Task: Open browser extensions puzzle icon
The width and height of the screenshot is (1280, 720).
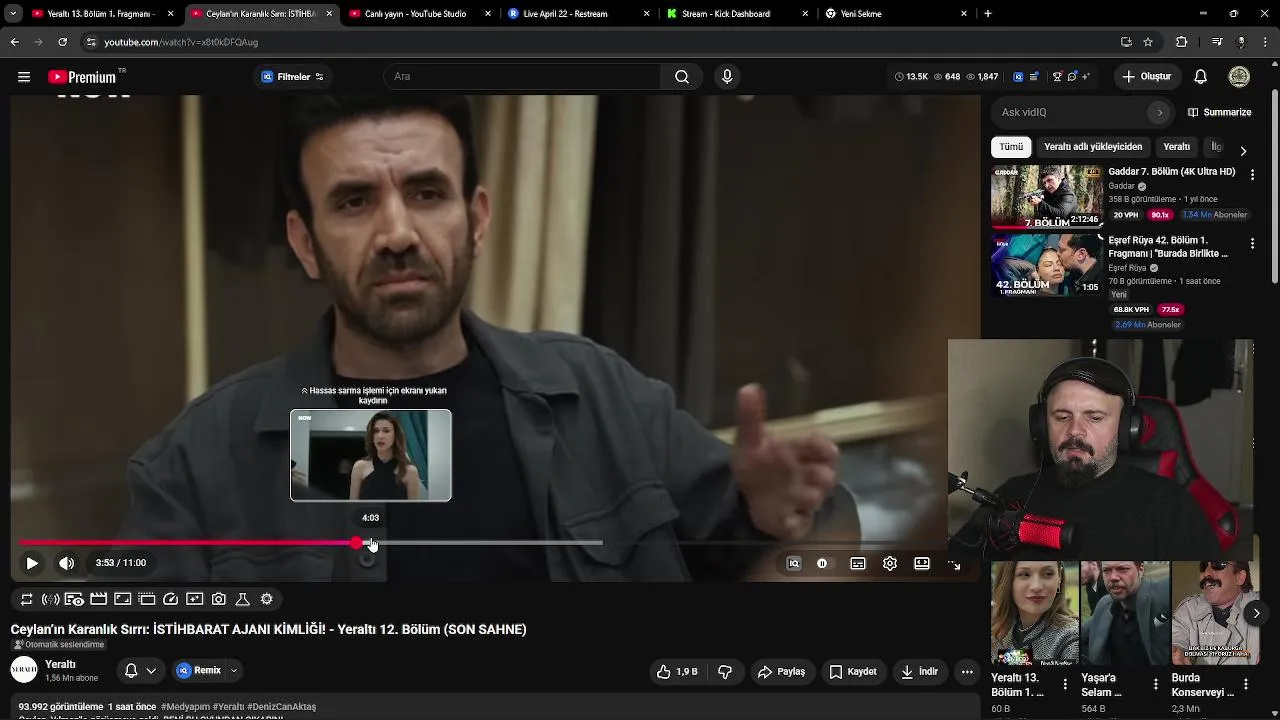Action: 1182,42
